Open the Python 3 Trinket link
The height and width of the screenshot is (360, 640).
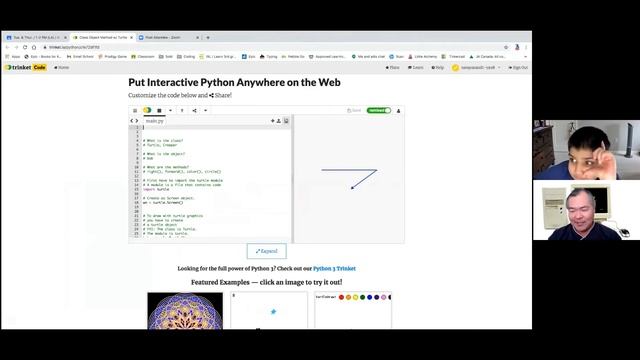pyautogui.click(x=334, y=269)
